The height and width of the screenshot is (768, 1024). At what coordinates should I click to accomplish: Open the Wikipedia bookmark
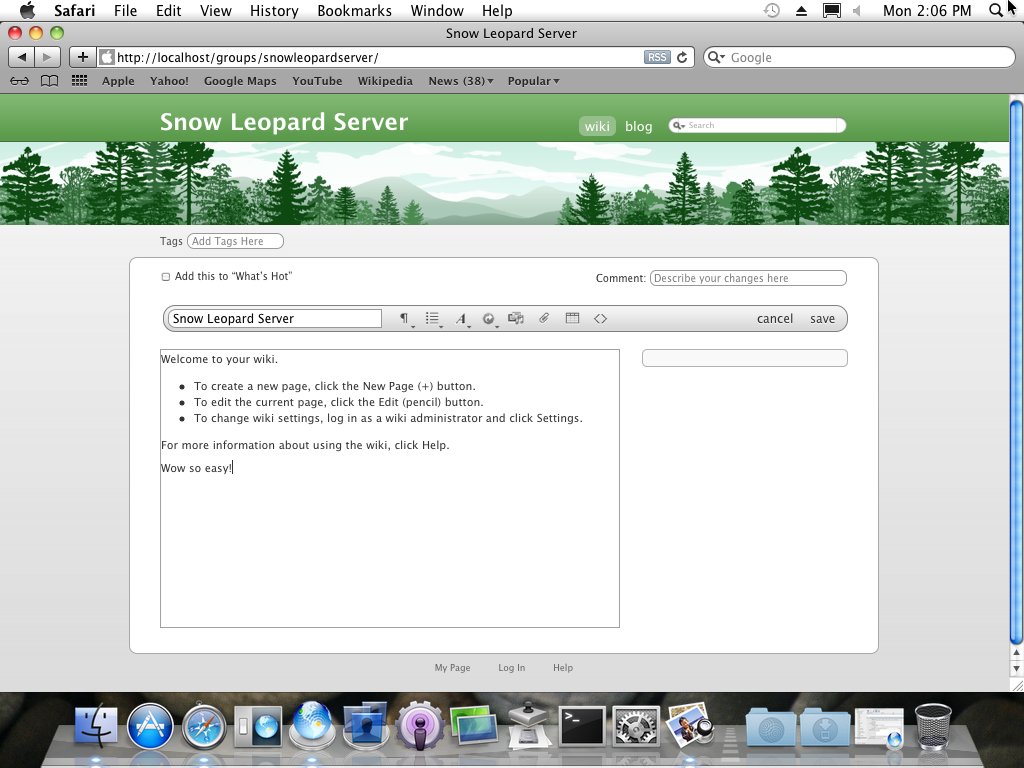pyautogui.click(x=385, y=81)
